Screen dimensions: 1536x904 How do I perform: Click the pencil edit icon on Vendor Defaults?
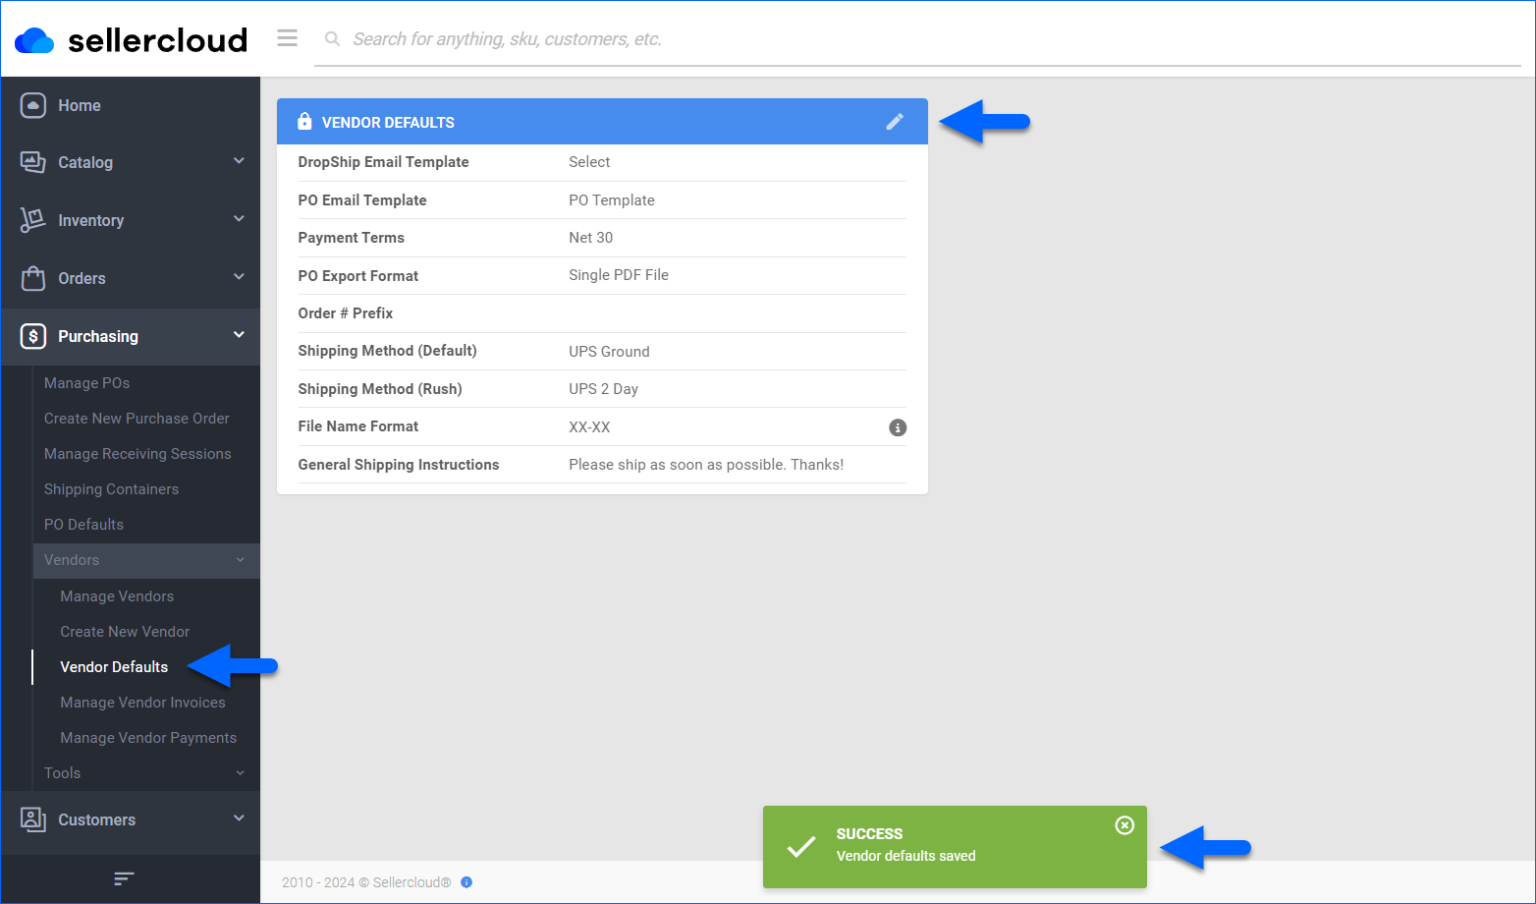click(895, 121)
